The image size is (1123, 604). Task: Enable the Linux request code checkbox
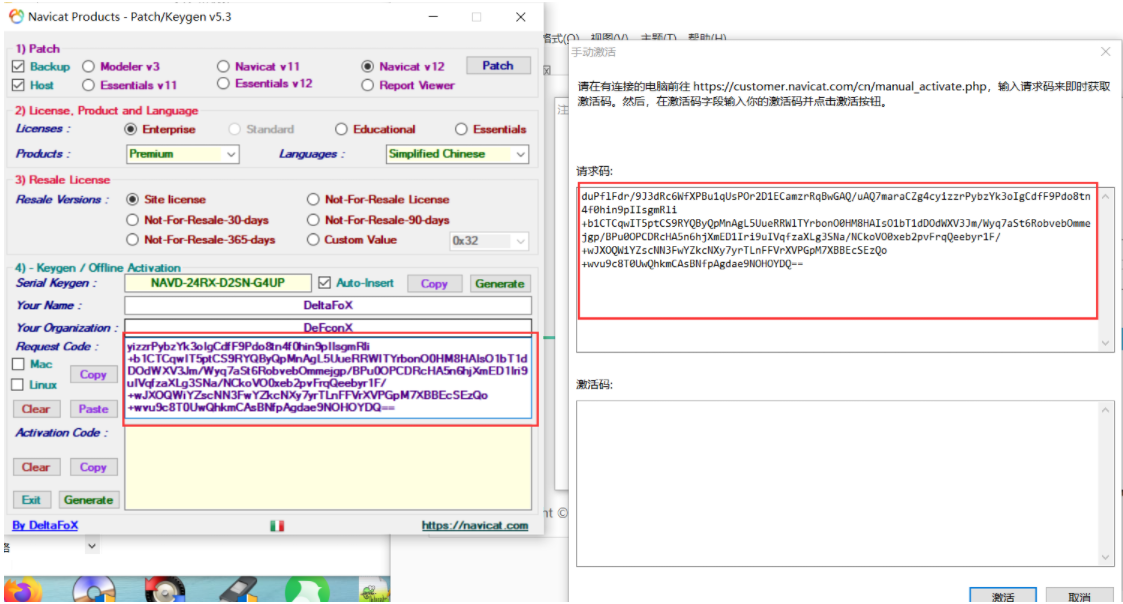19,385
